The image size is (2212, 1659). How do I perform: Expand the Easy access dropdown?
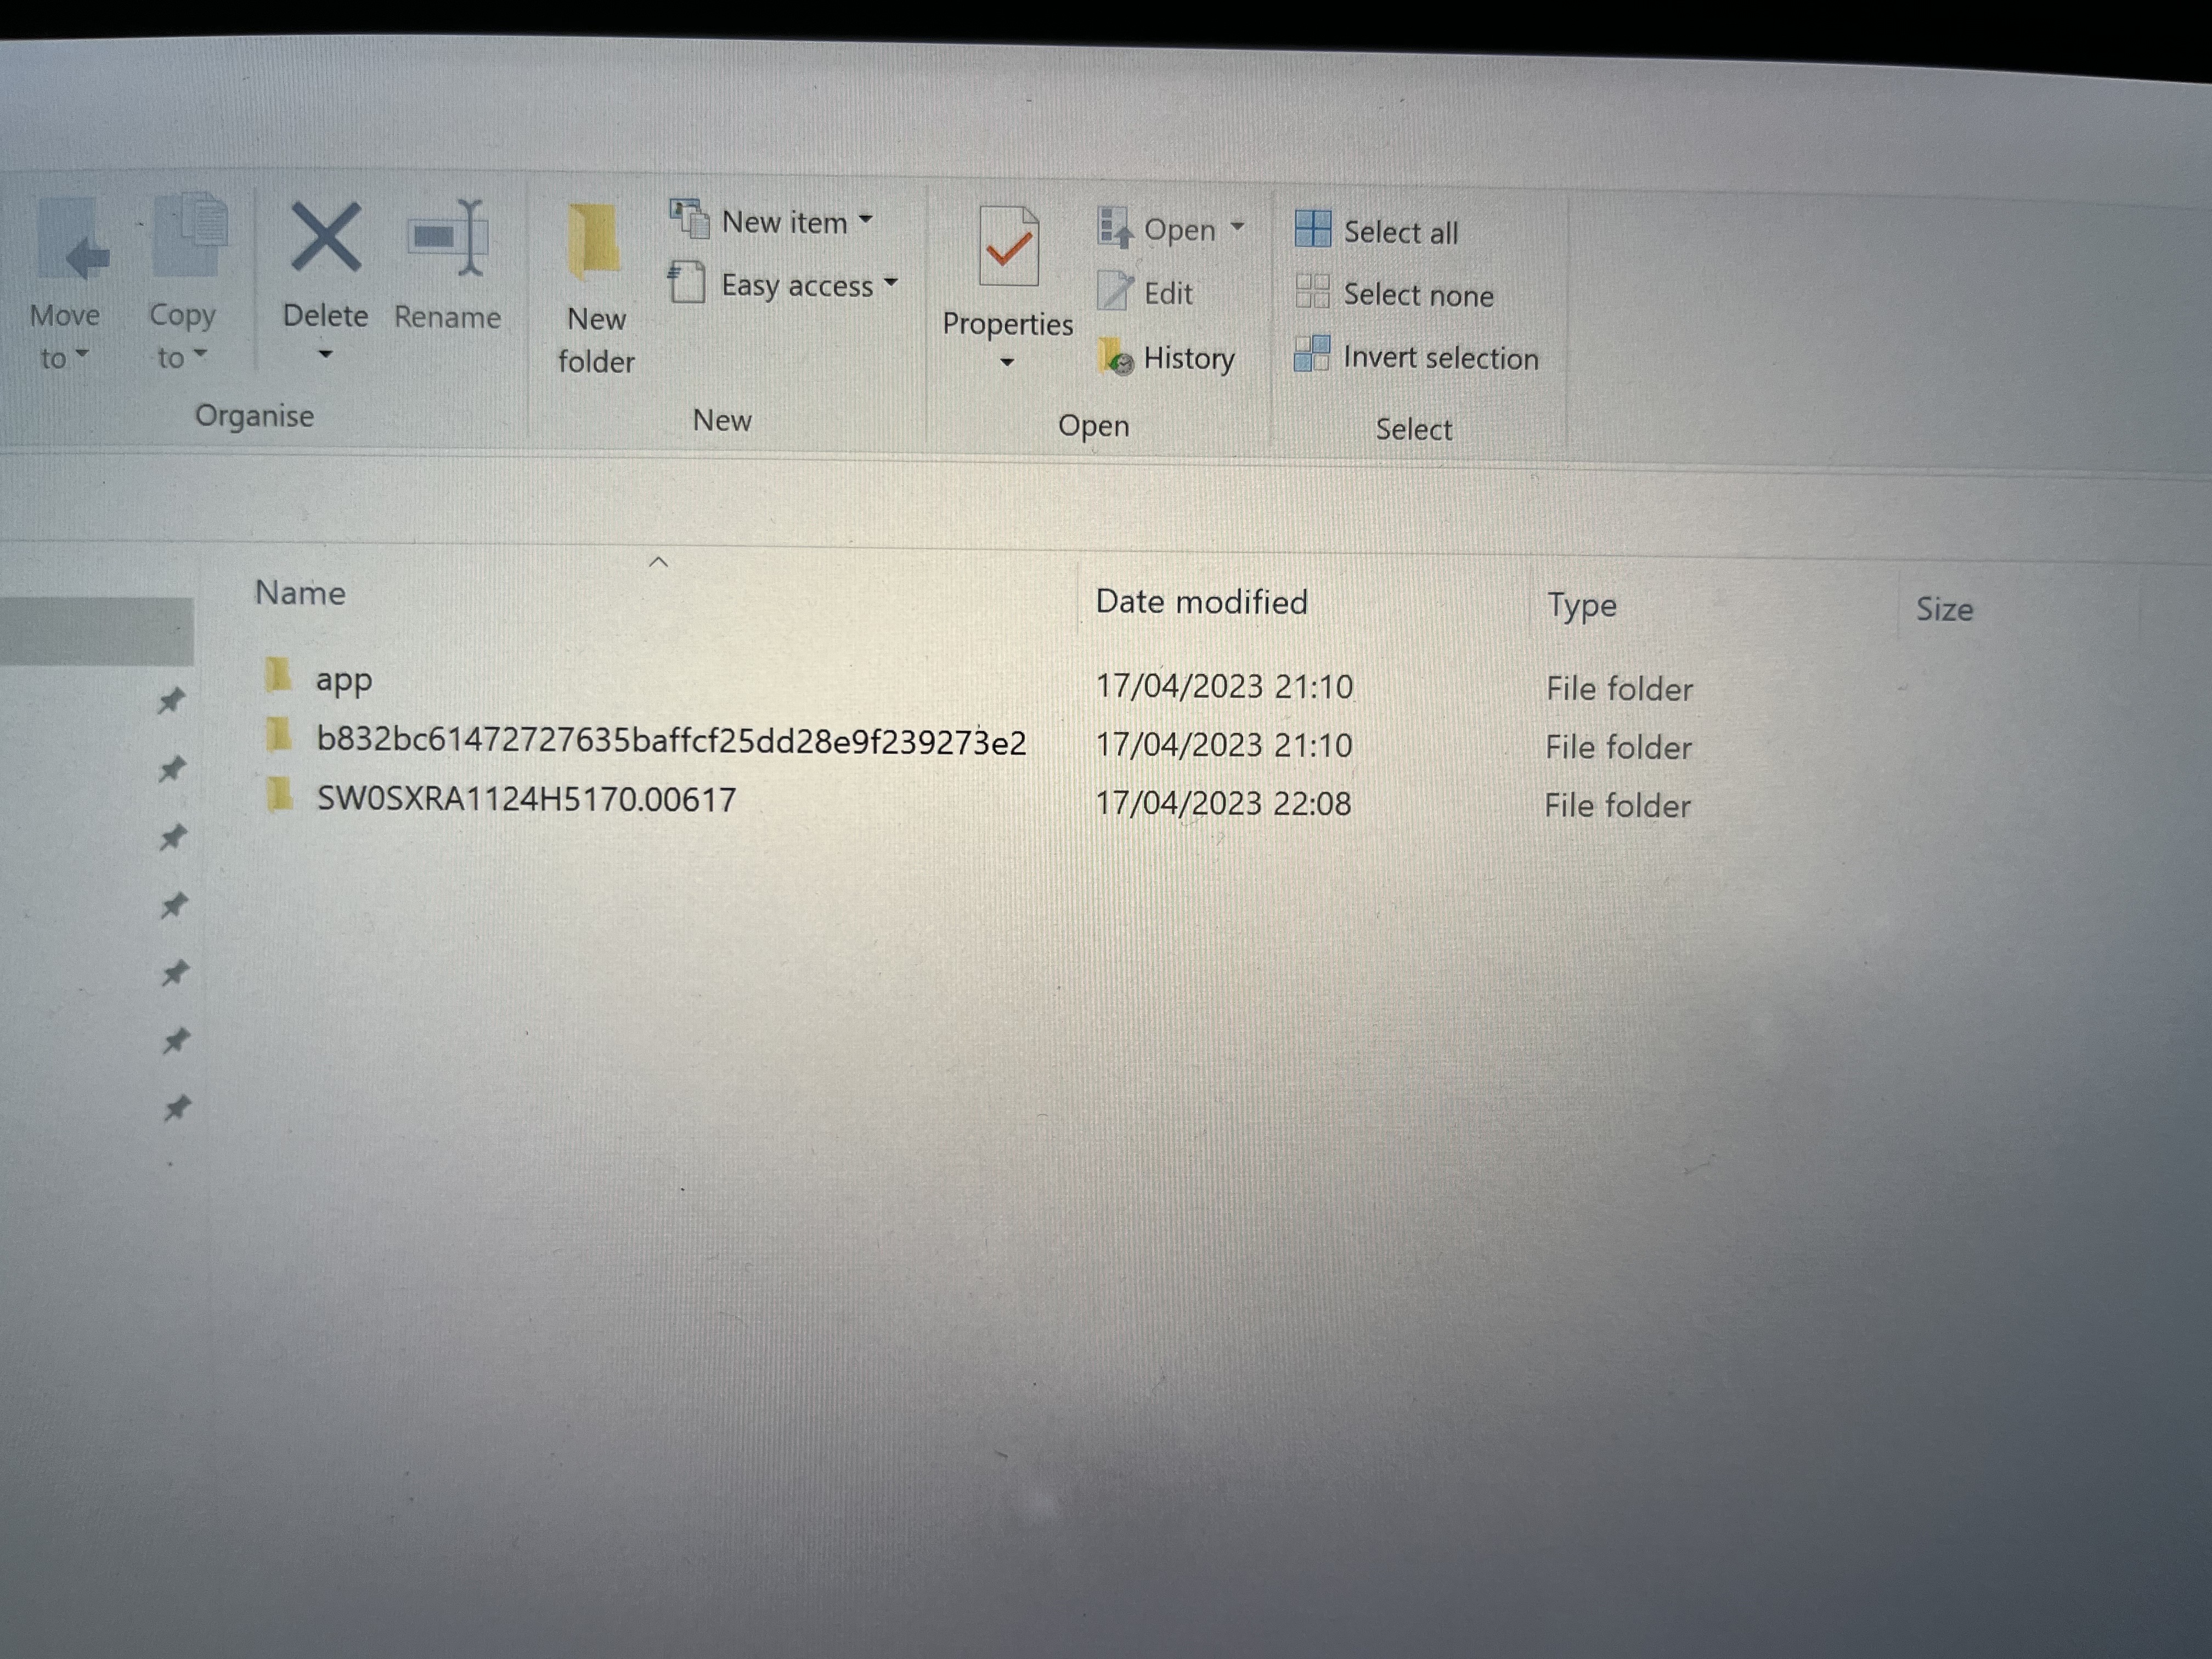pos(892,283)
